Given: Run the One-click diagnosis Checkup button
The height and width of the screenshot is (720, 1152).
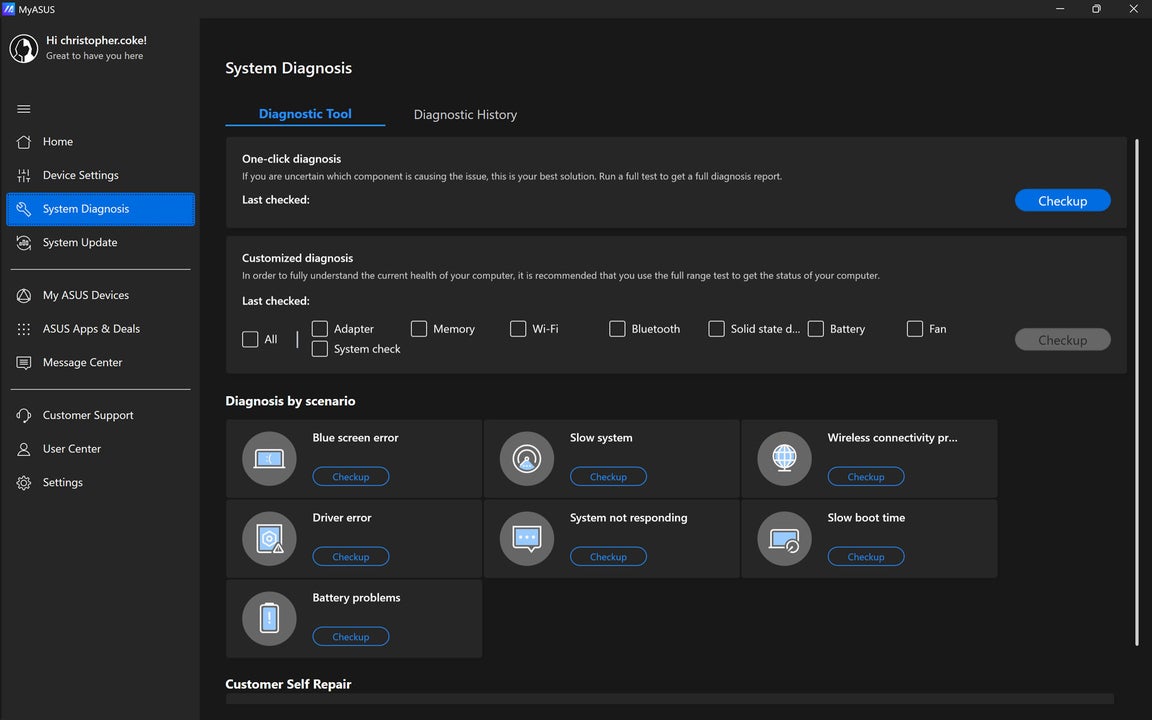Looking at the screenshot, I should tap(1062, 201).
